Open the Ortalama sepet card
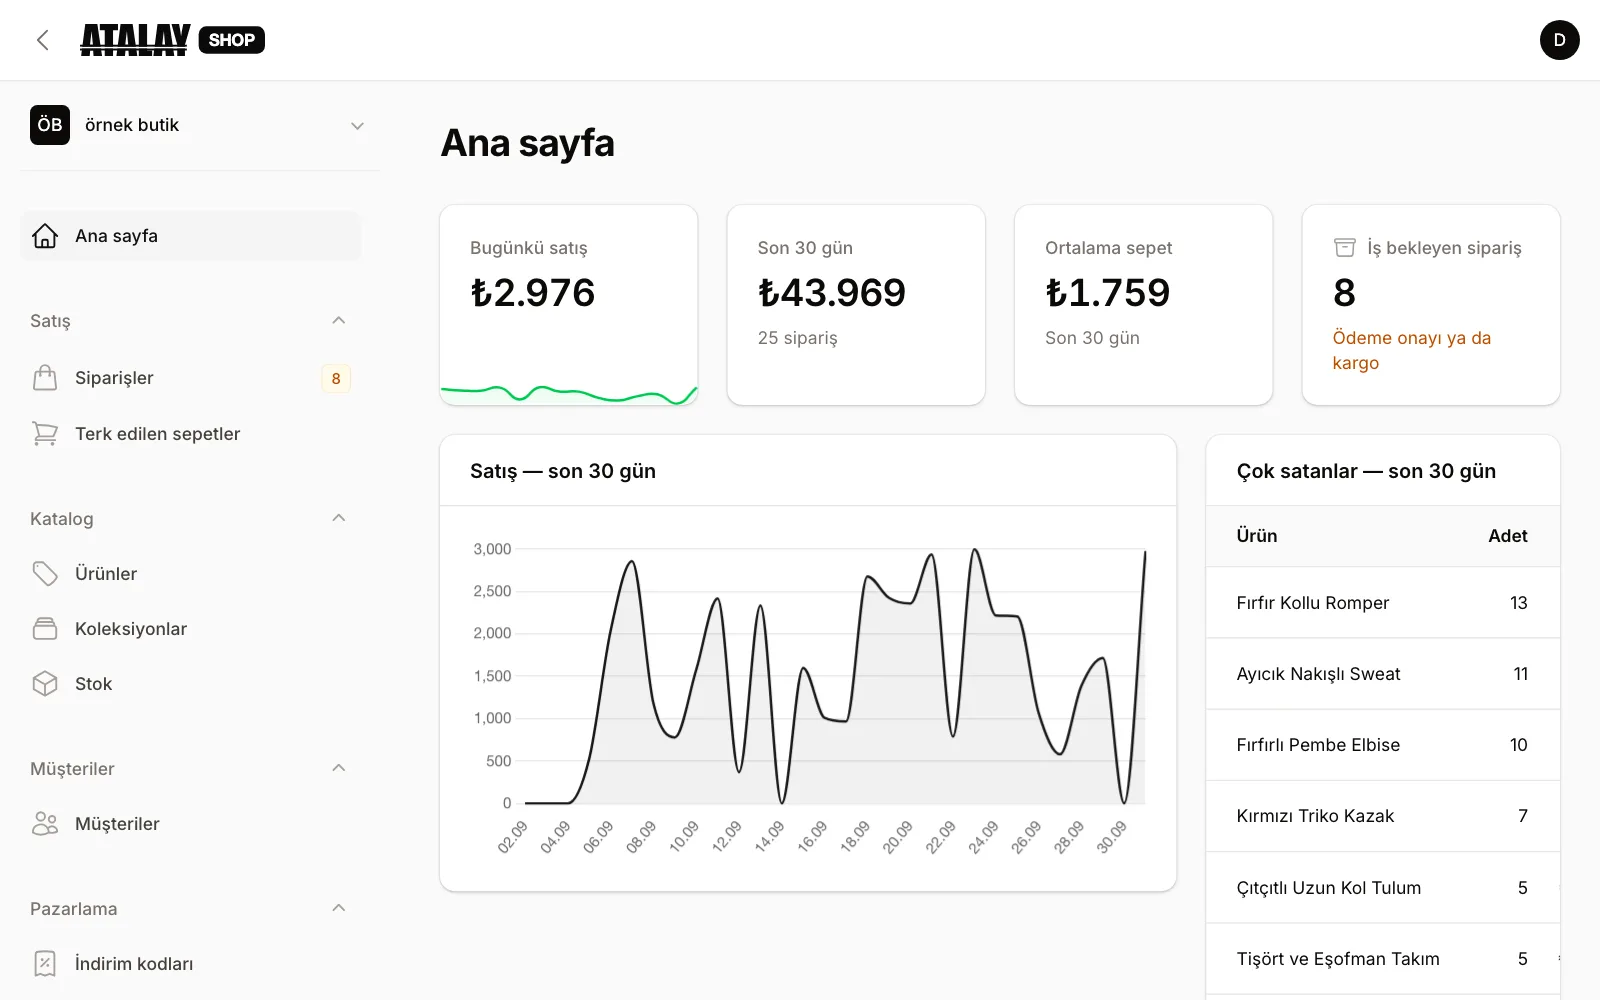Image resolution: width=1600 pixels, height=1000 pixels. 1143,305
